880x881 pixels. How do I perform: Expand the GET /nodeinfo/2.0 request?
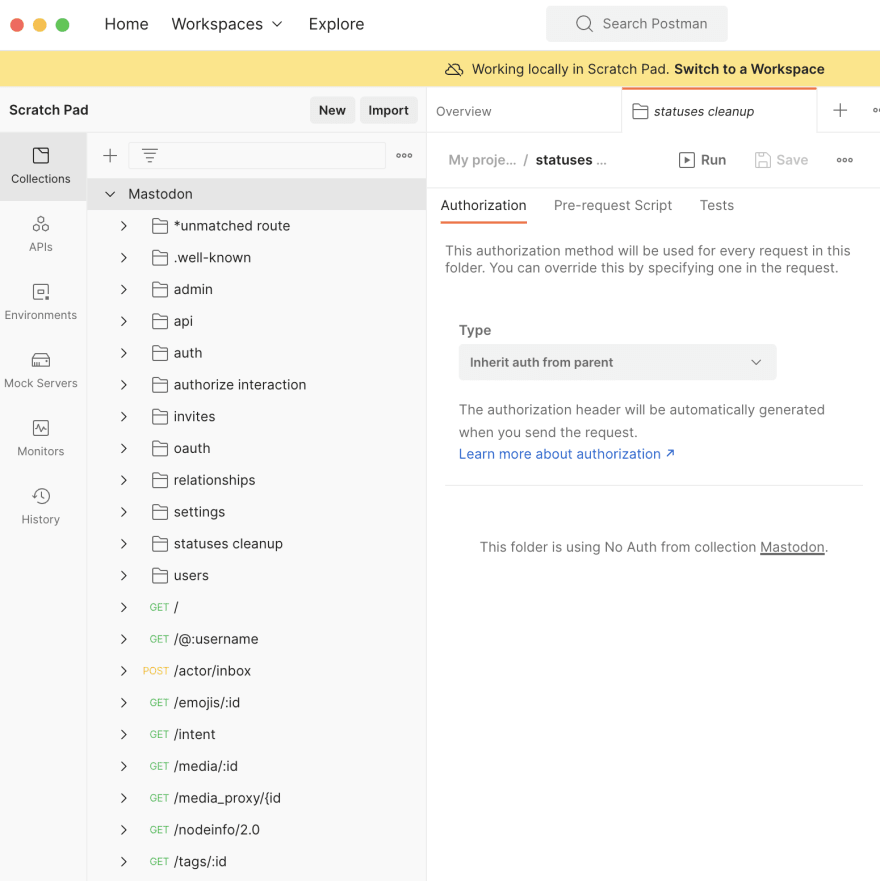(x=124, y=830)
